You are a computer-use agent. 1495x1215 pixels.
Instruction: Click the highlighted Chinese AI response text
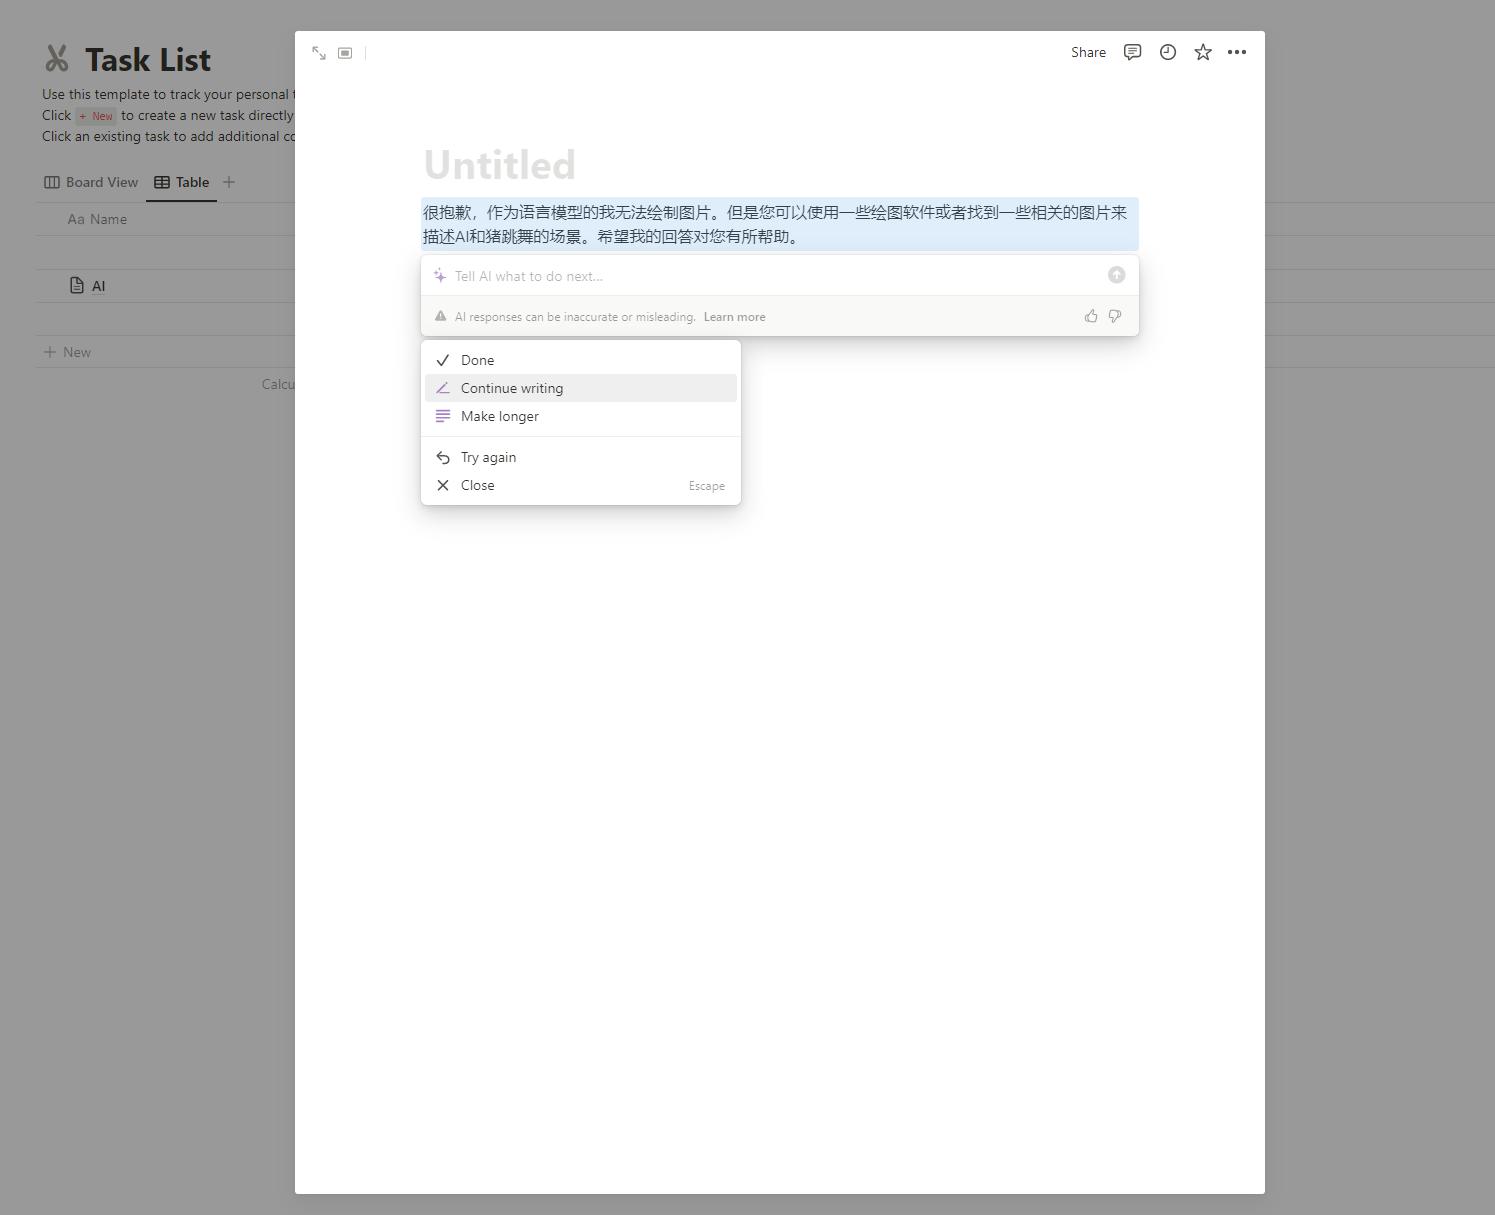click(x=779, y=224)
